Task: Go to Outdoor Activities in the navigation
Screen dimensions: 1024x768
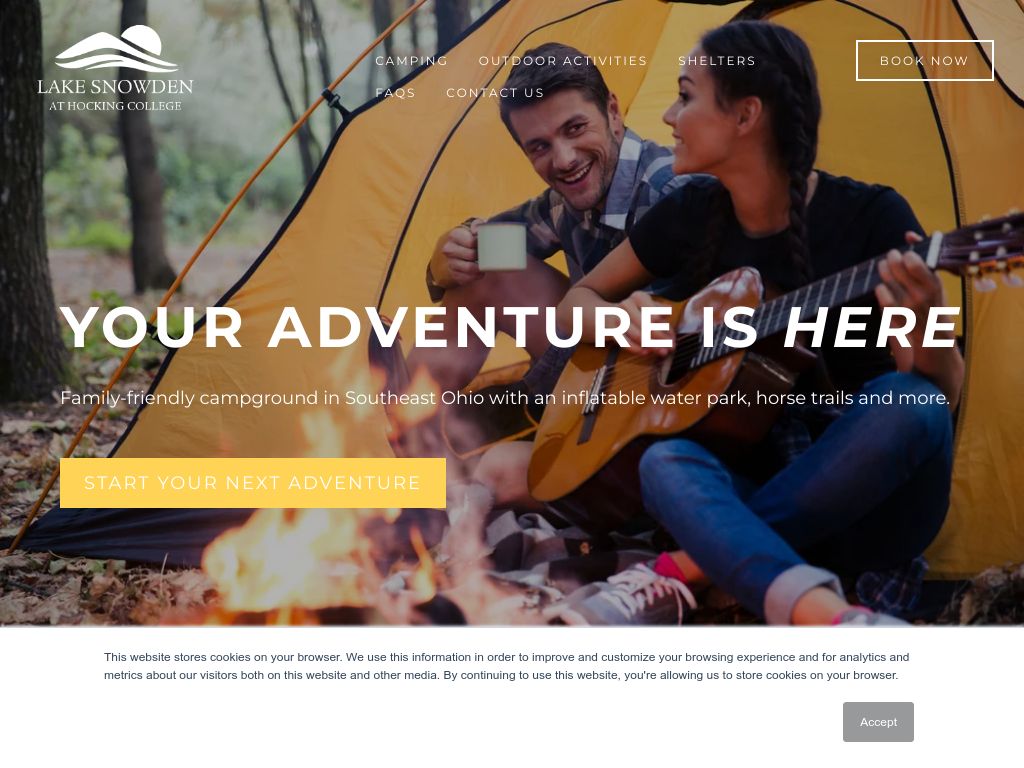Action: (563, 61)
